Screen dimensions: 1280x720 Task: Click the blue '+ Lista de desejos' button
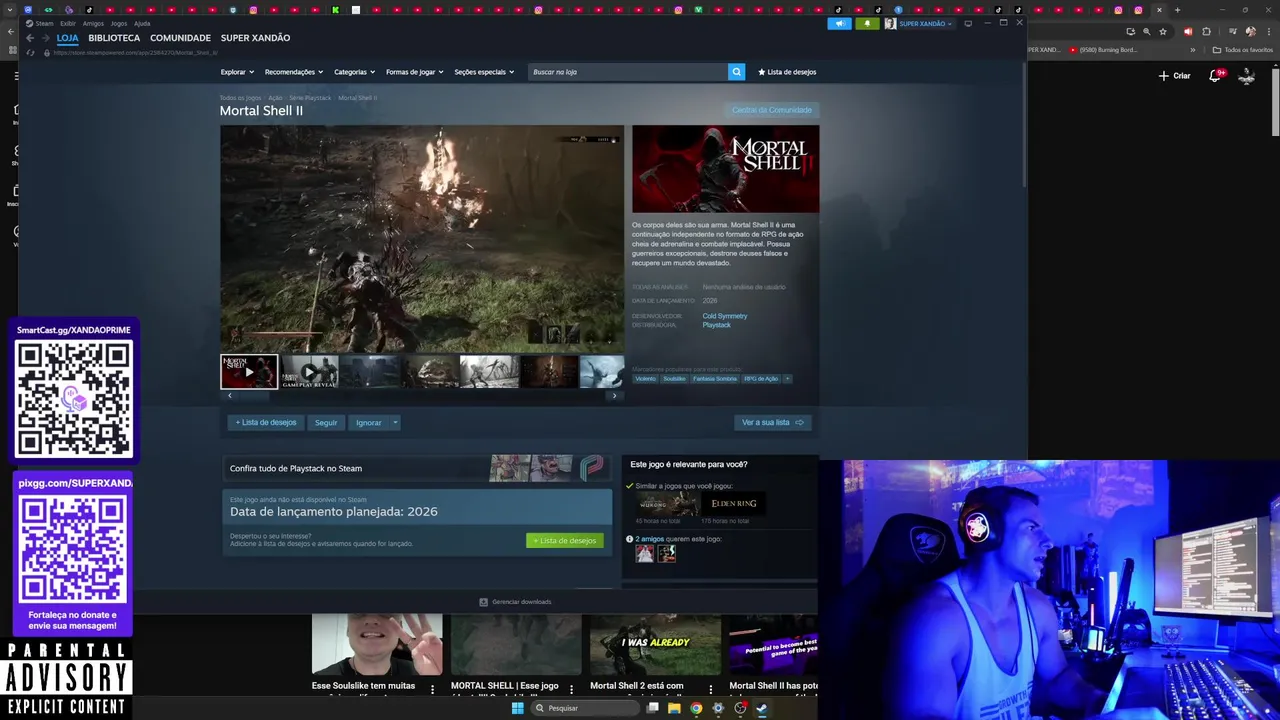[266, 423]
